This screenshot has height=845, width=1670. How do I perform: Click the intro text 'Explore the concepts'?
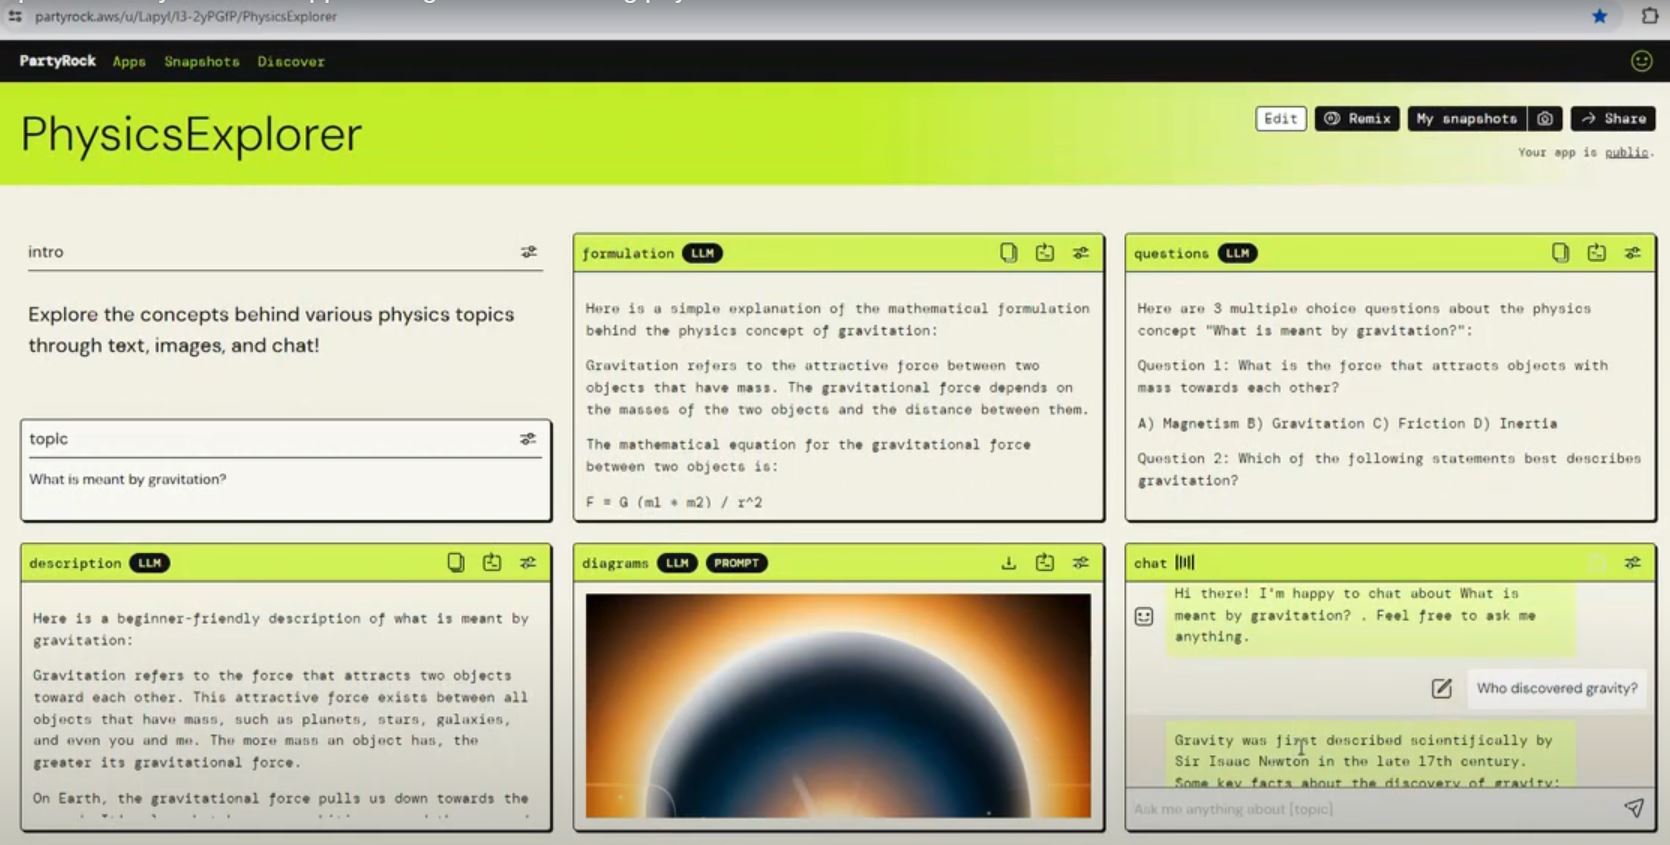click(x=271, y=329)
